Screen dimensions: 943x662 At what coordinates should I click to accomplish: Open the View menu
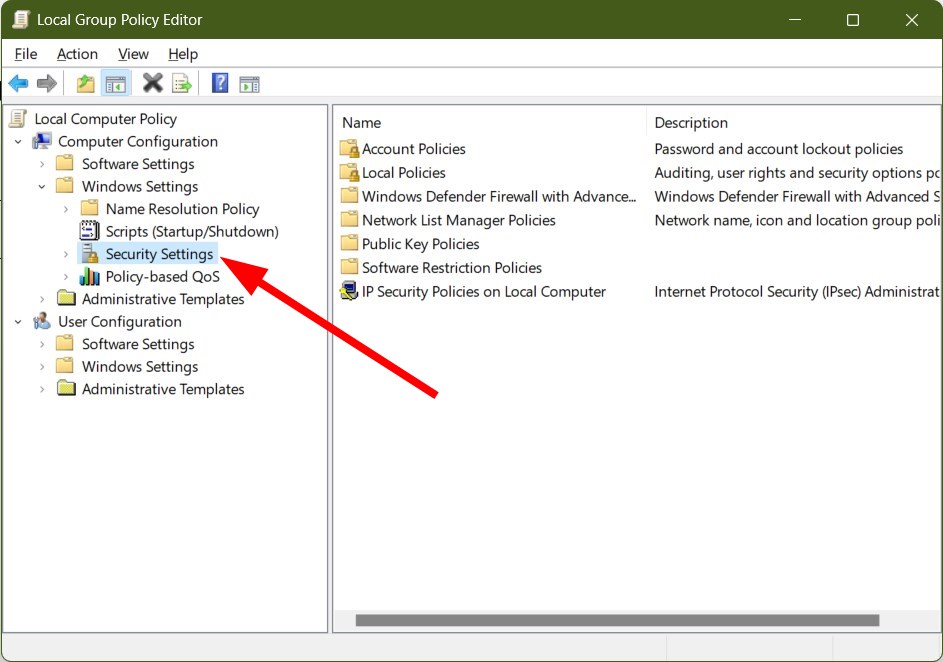pyautogui.click(x=133, y=54)
